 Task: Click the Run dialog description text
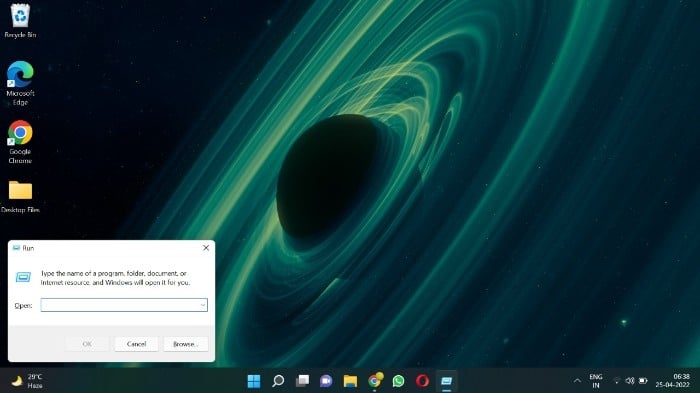coord(115,278)
